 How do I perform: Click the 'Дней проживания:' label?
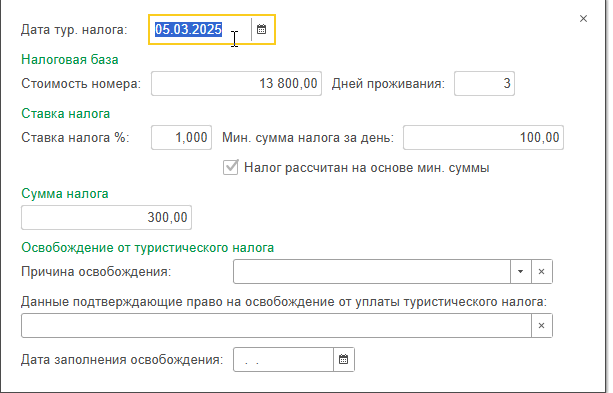tap(388, 84)
